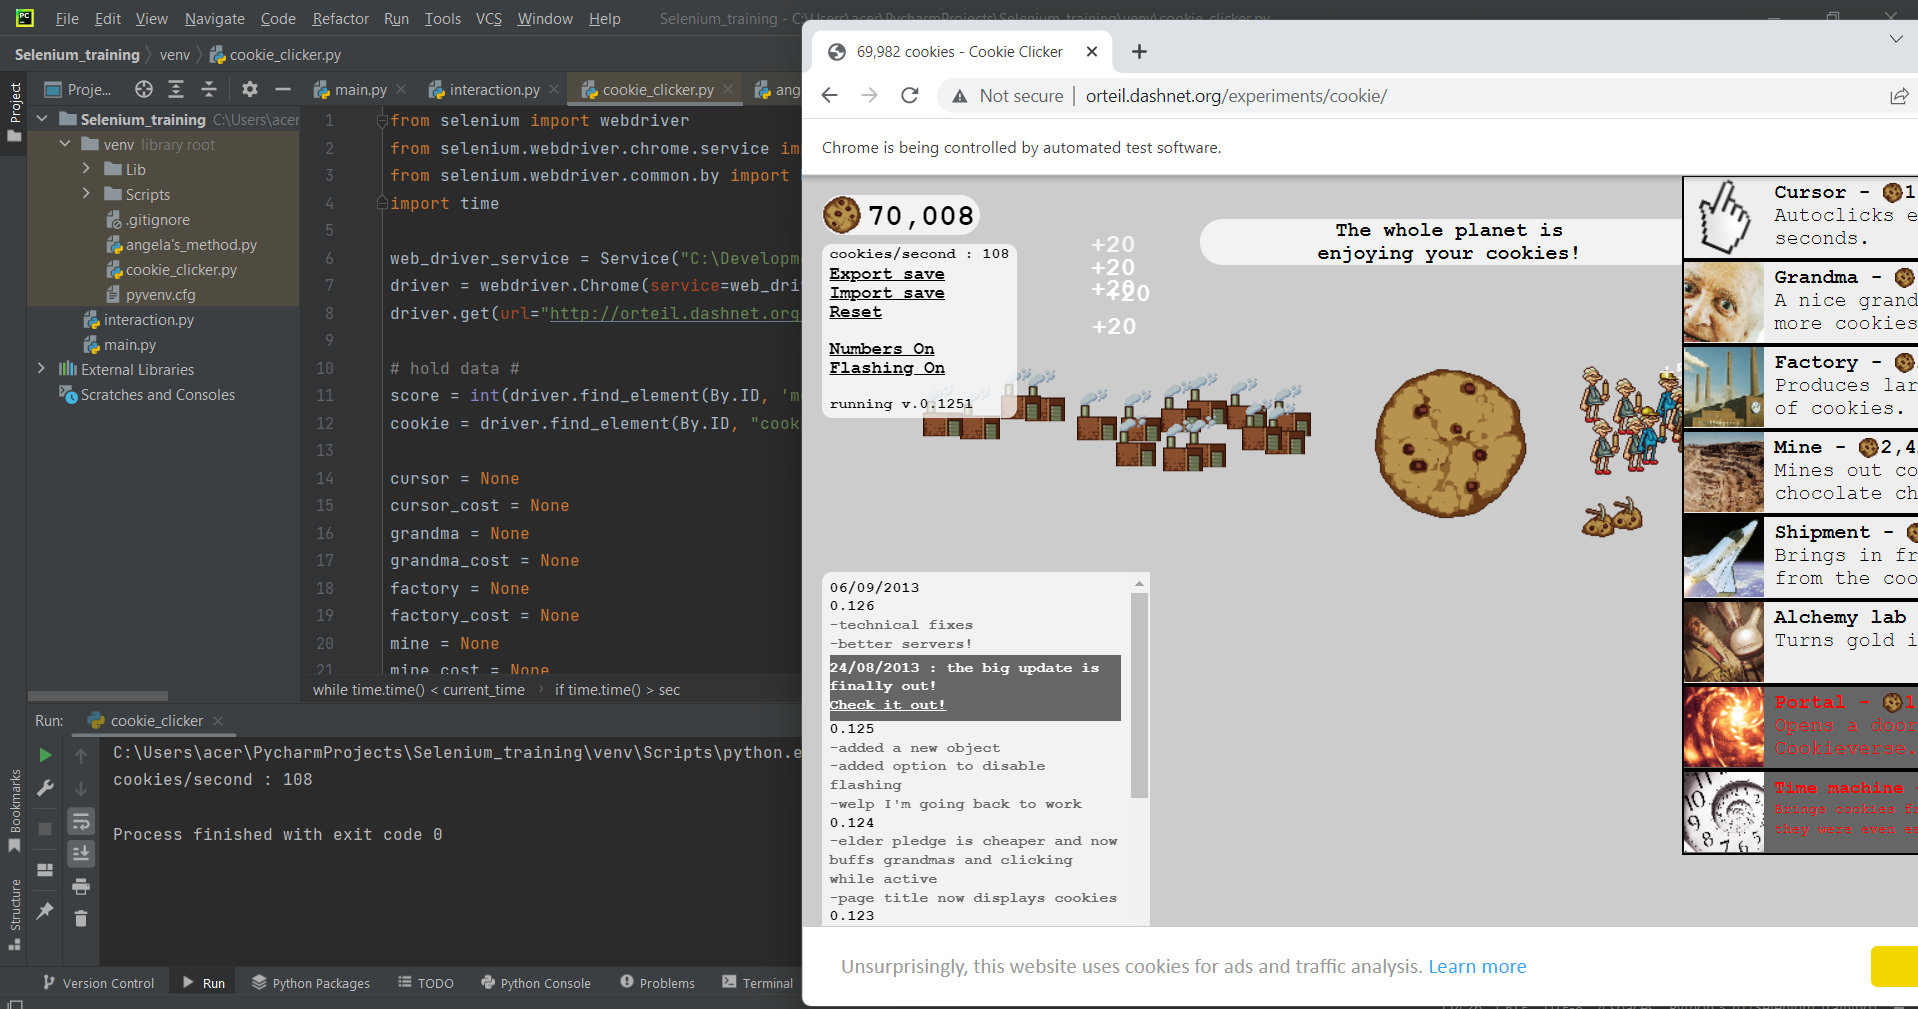
Task: Click down the stack trace arrow
Action: click(x=81, y=789)
